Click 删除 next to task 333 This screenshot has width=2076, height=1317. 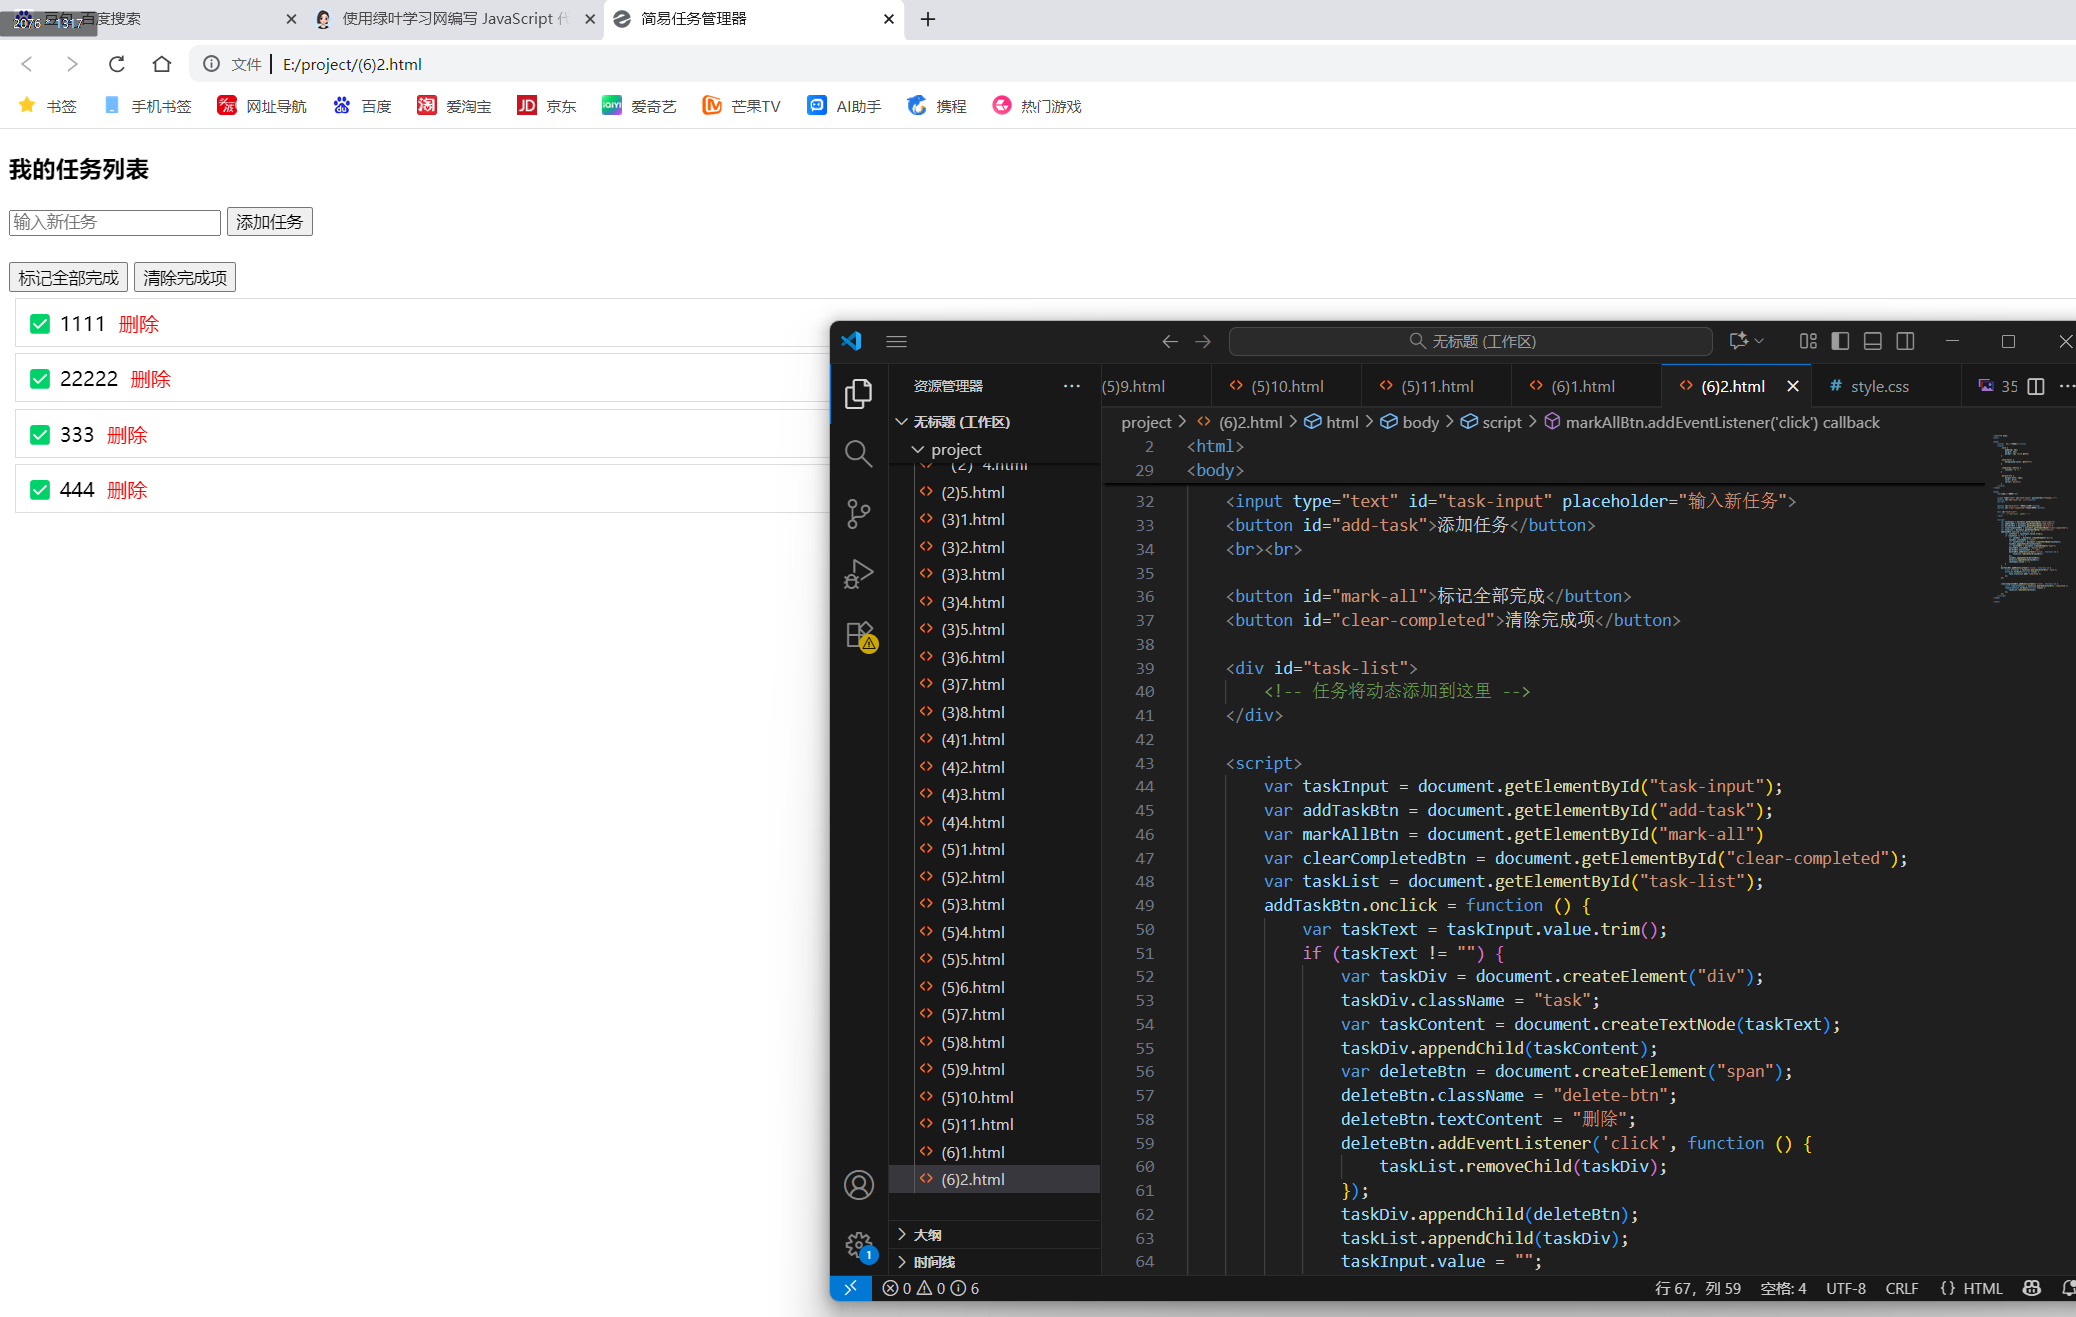click(127, 435)
